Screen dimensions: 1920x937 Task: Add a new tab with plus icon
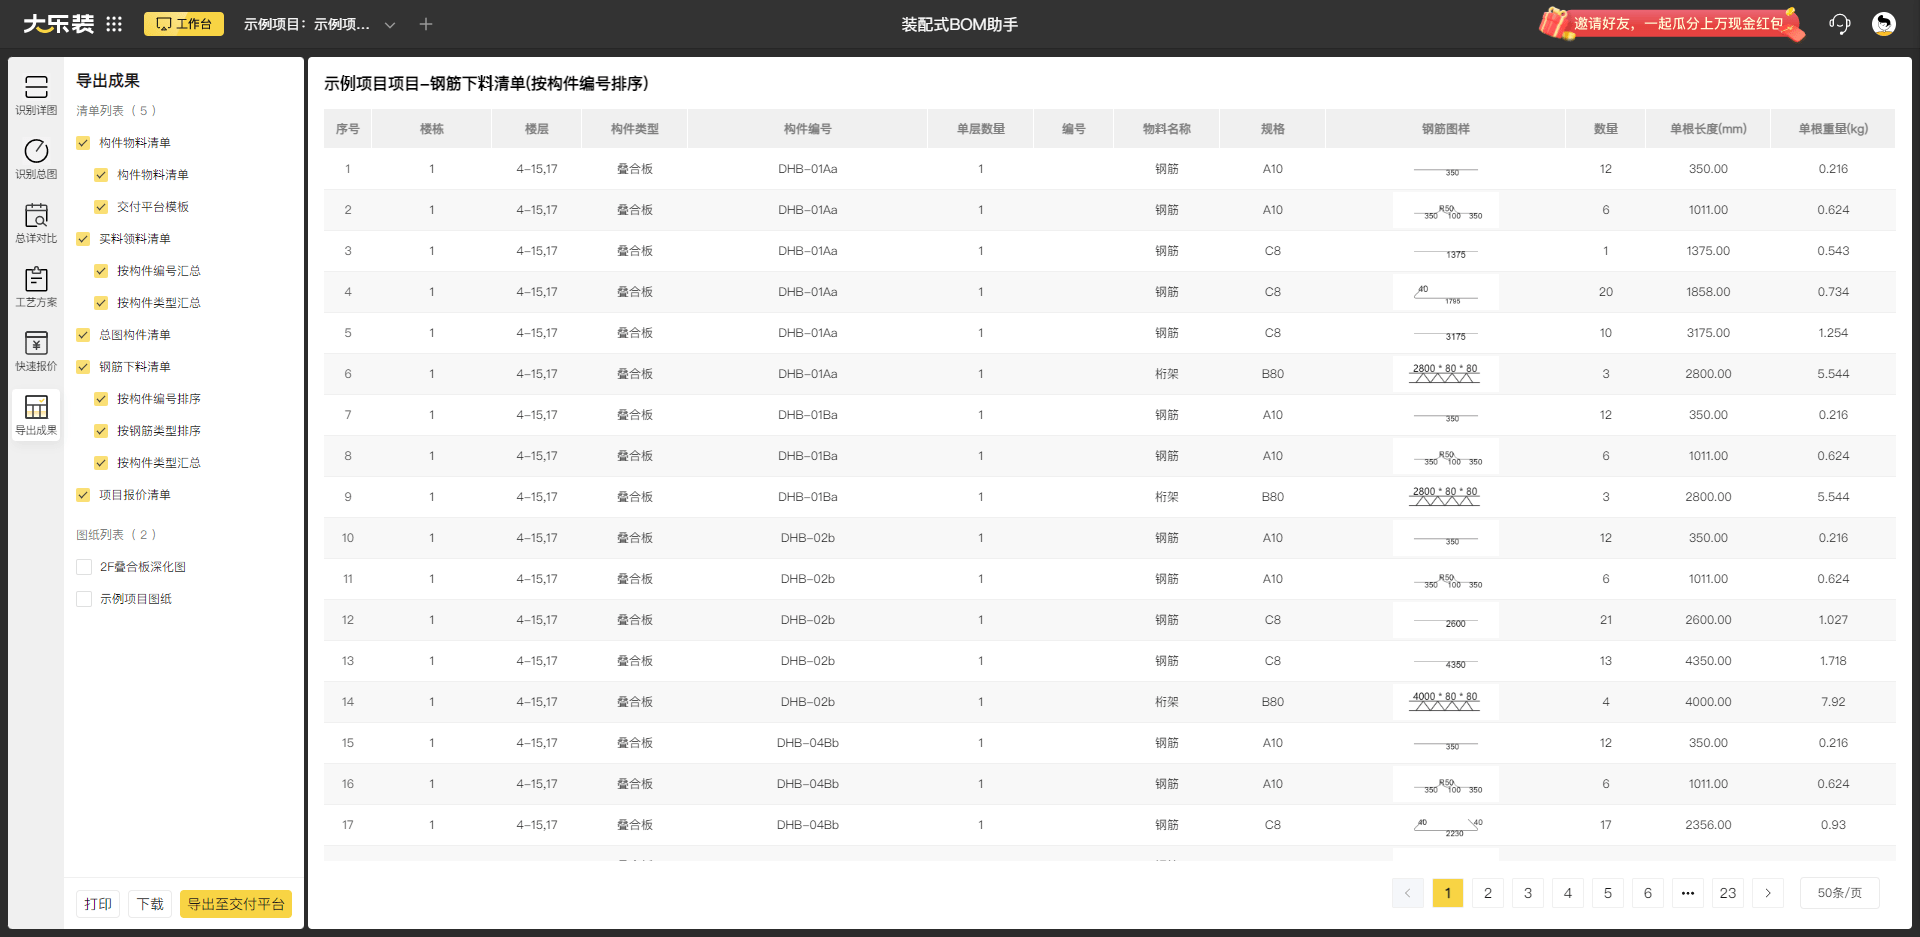426,24
